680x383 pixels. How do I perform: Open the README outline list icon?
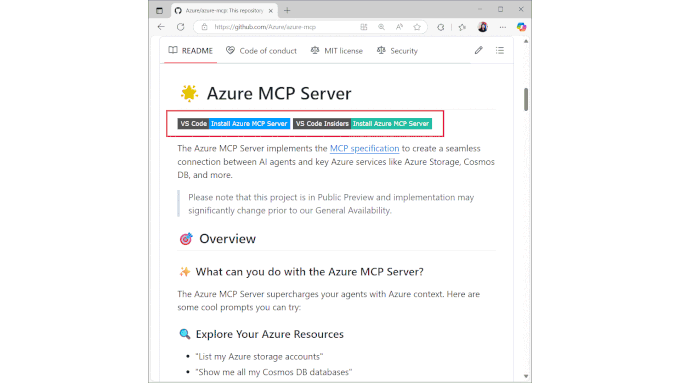click(500, 51)
